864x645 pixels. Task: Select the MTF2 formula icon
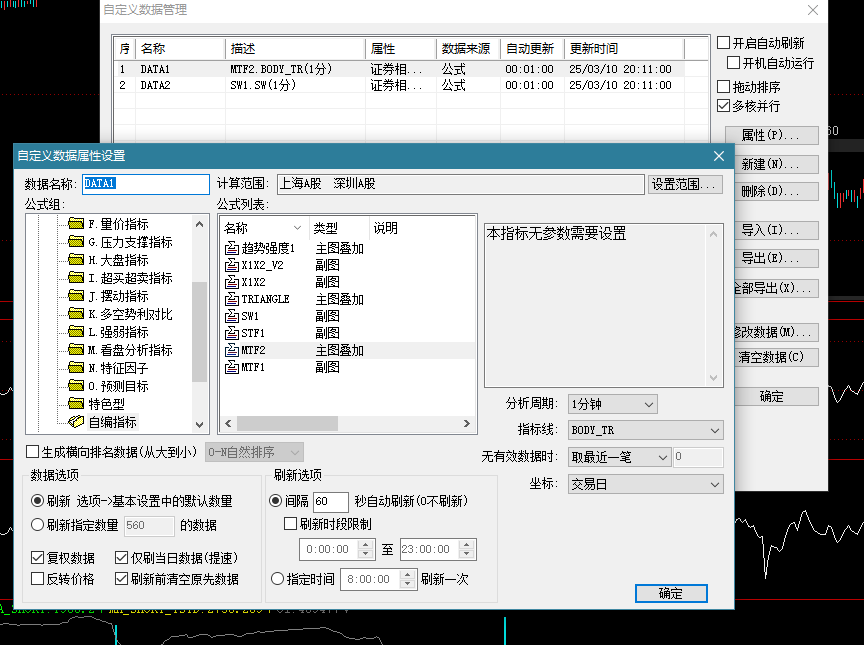[x=232, y=350]
